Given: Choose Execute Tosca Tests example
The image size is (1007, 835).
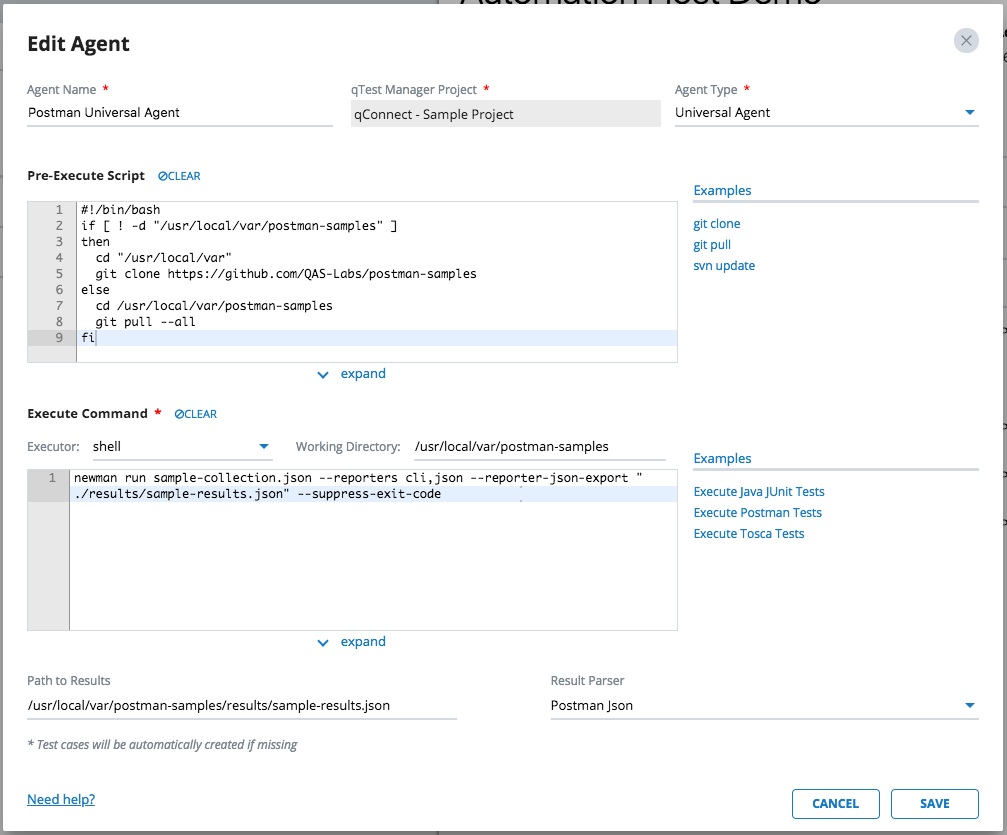Looking at the screenshot, I should click(748, 534).
